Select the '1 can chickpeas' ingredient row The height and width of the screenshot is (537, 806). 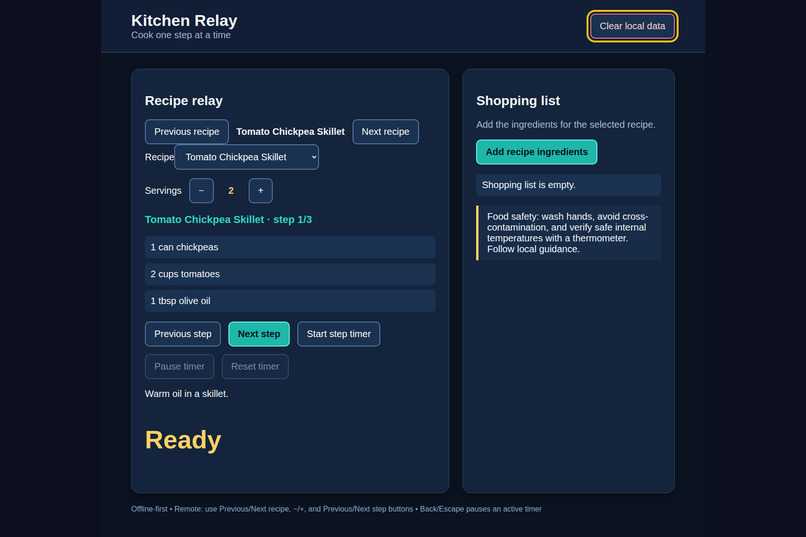pos(290,247)
